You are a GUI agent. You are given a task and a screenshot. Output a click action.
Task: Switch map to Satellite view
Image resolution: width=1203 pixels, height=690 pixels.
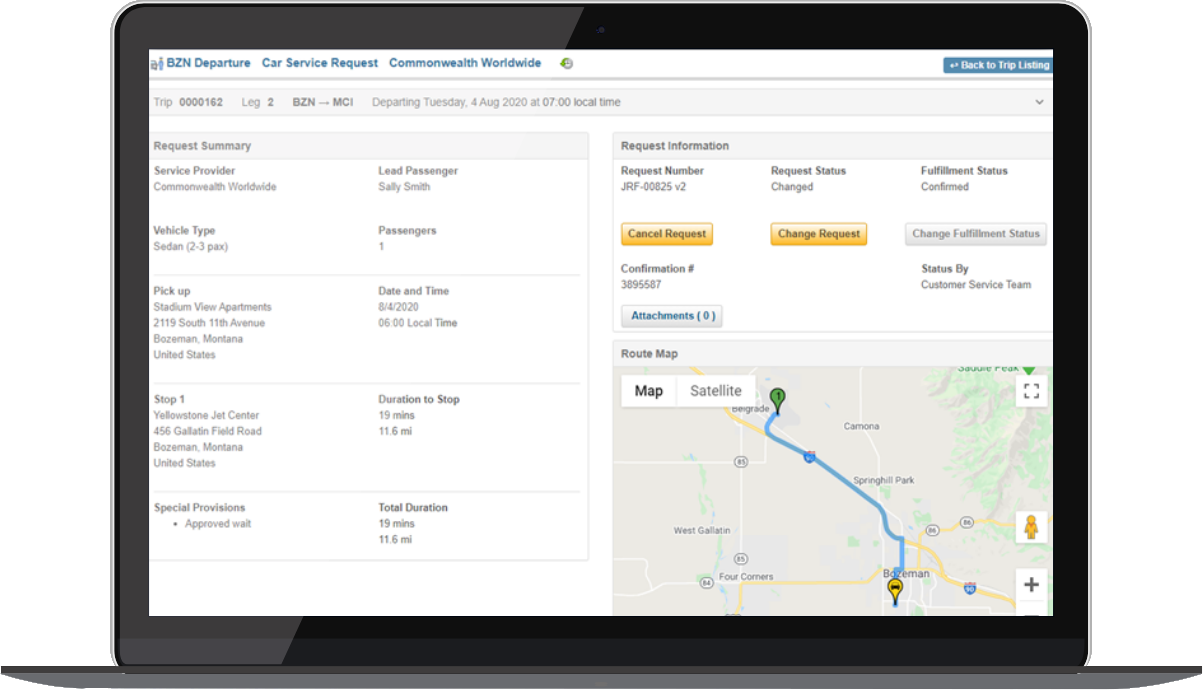[x=716, y=391]
